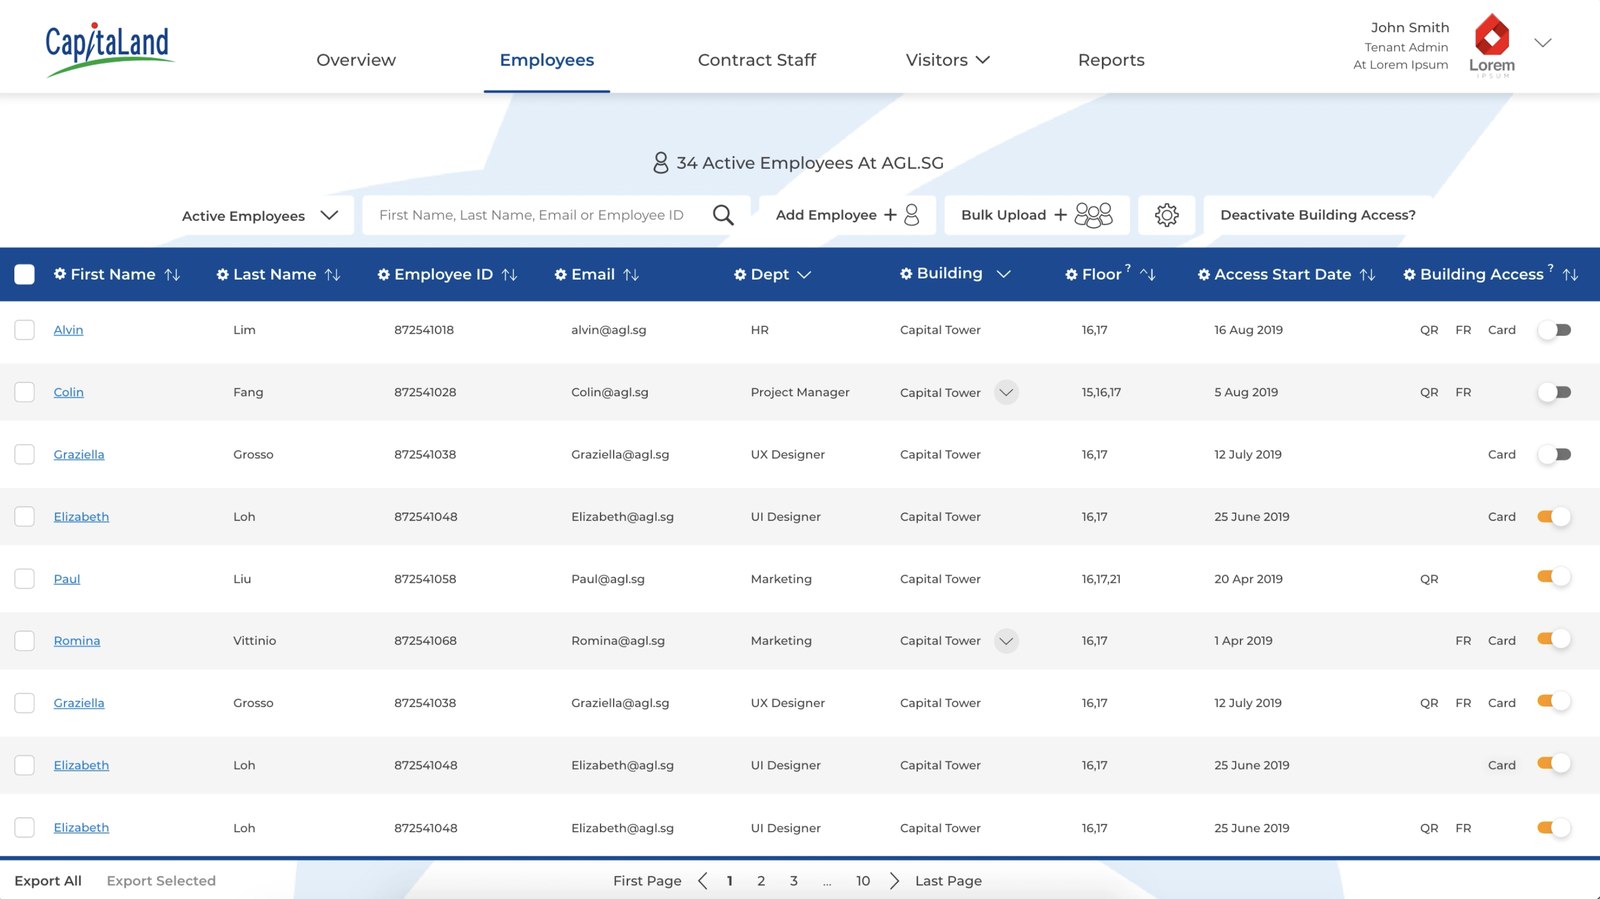Disable building access toggle for Romina
Viewport: 1600px width, 899px height.
[1554, 639]
